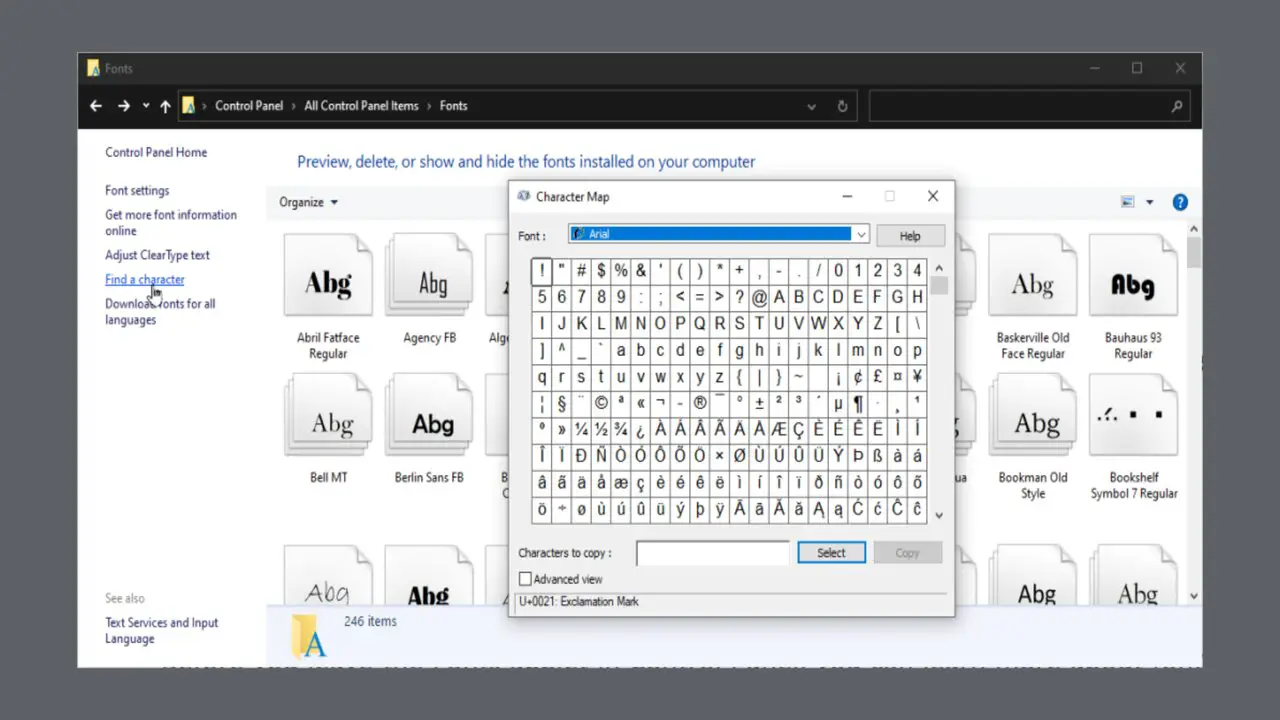Enable Advanced view checkbox

525,579
